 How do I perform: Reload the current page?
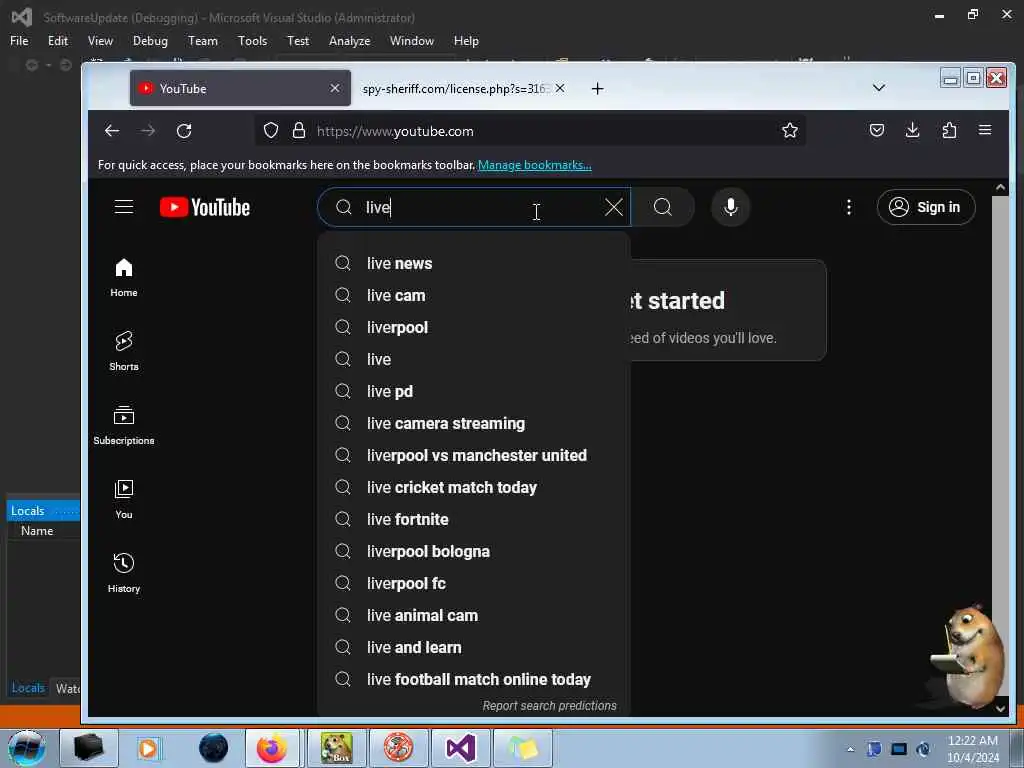click(184, 131)
